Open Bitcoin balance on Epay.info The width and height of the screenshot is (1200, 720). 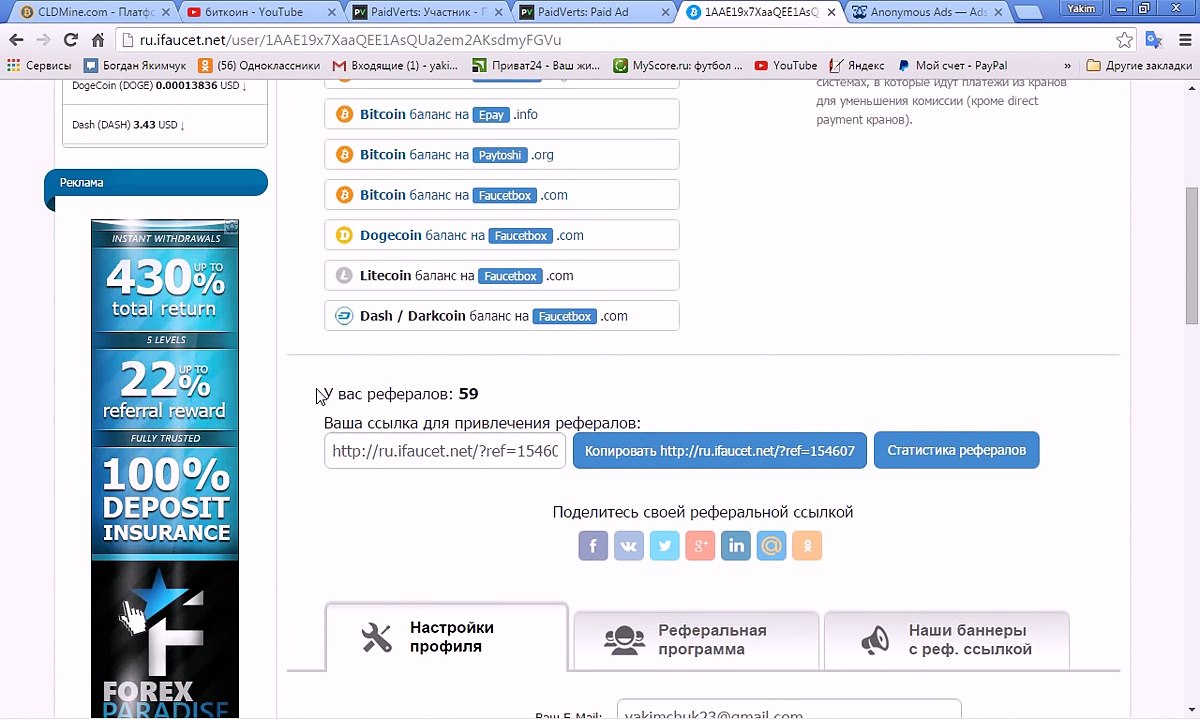[502, 114]
